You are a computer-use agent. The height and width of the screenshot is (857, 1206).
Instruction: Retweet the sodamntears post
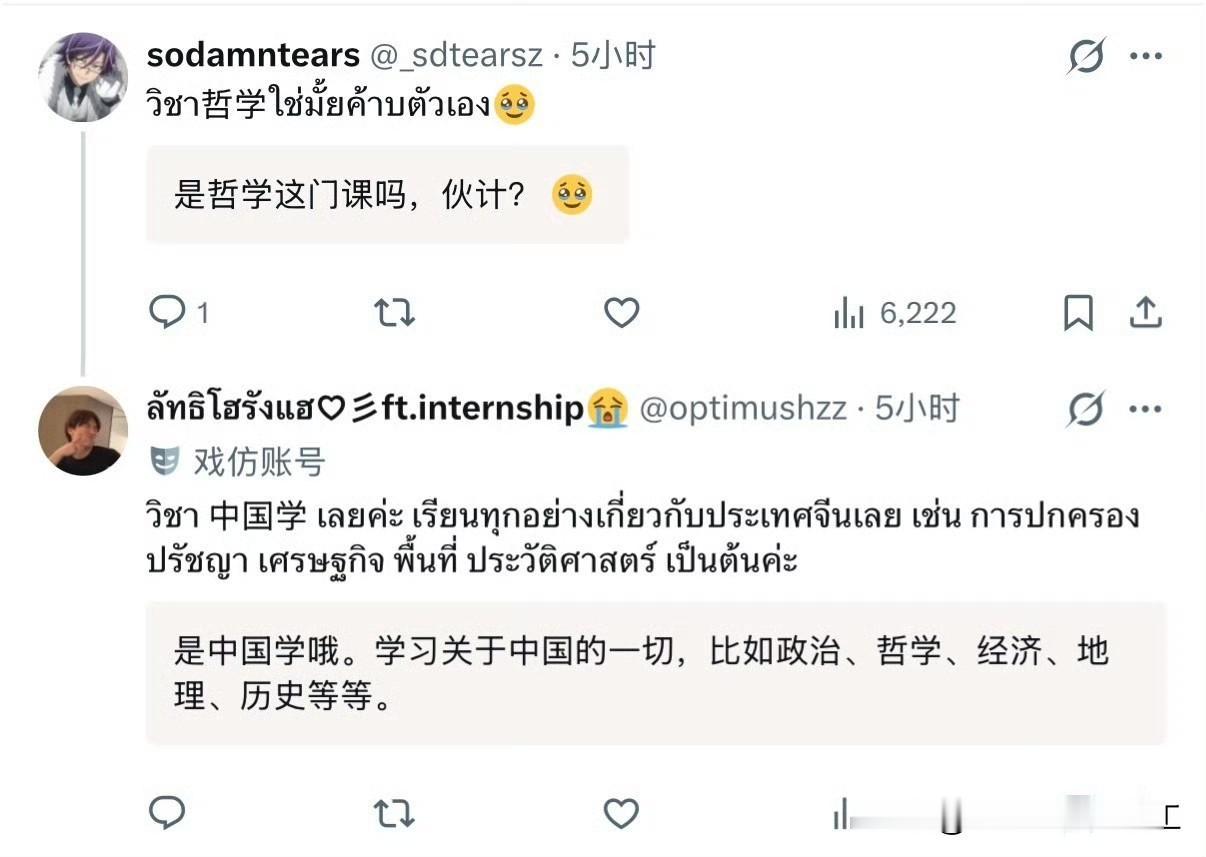pos(394,314)
